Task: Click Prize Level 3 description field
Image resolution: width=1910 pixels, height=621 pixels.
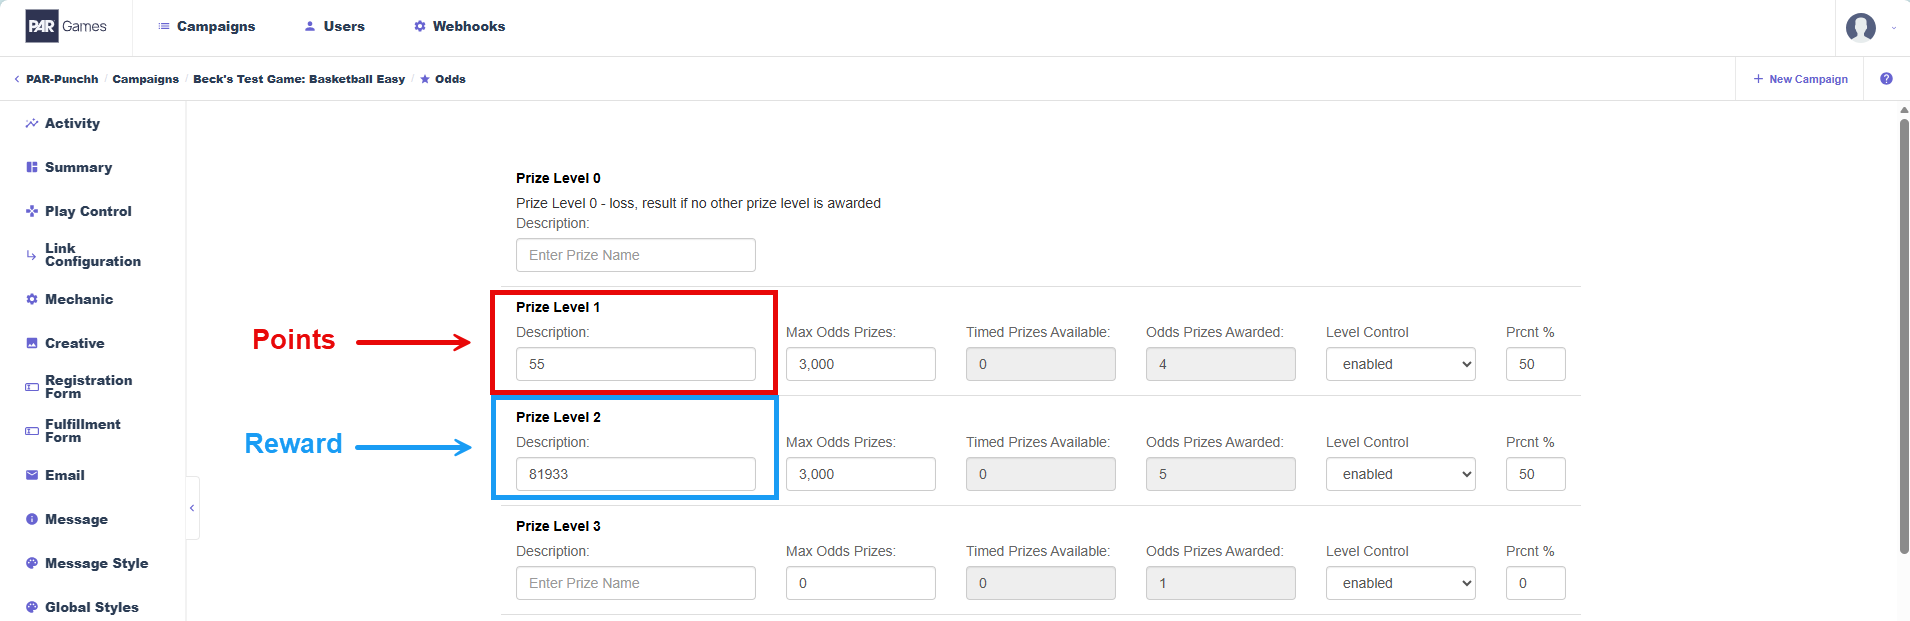Action: (x=636, y=583)
